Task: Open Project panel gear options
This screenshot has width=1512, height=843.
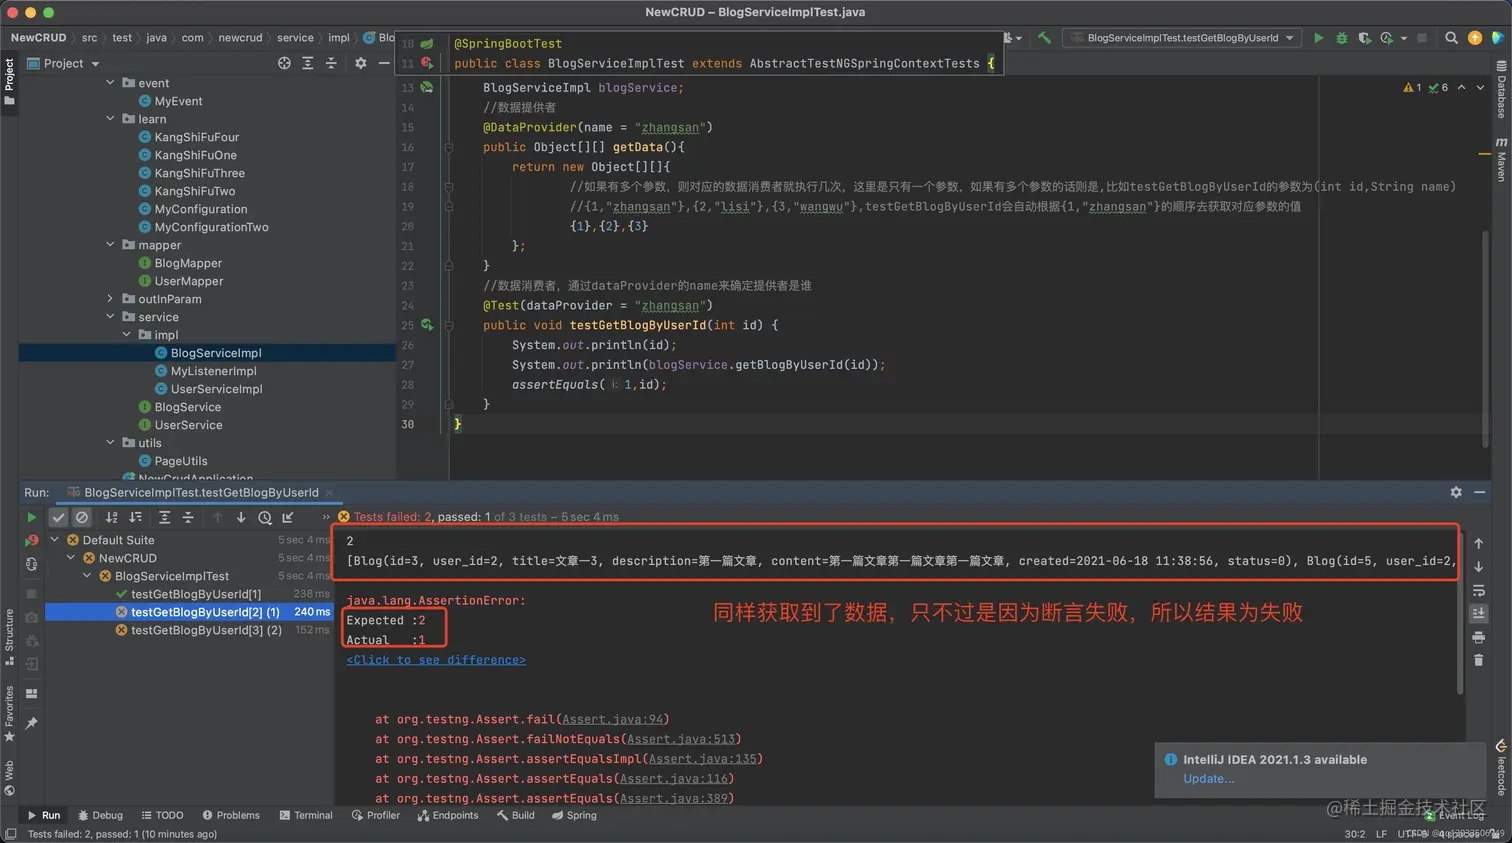Action: [361, 63]
